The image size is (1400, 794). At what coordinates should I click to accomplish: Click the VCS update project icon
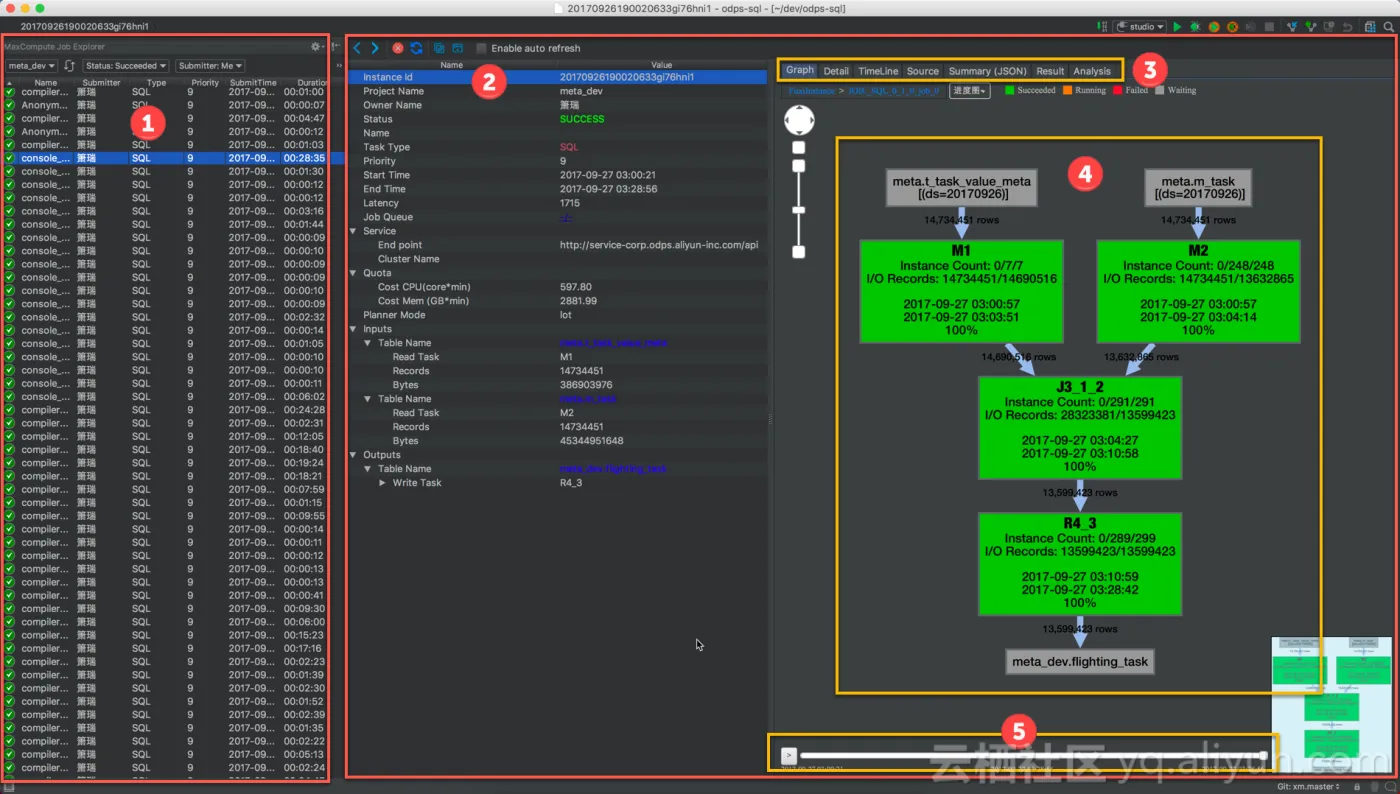click(1293, 27)
